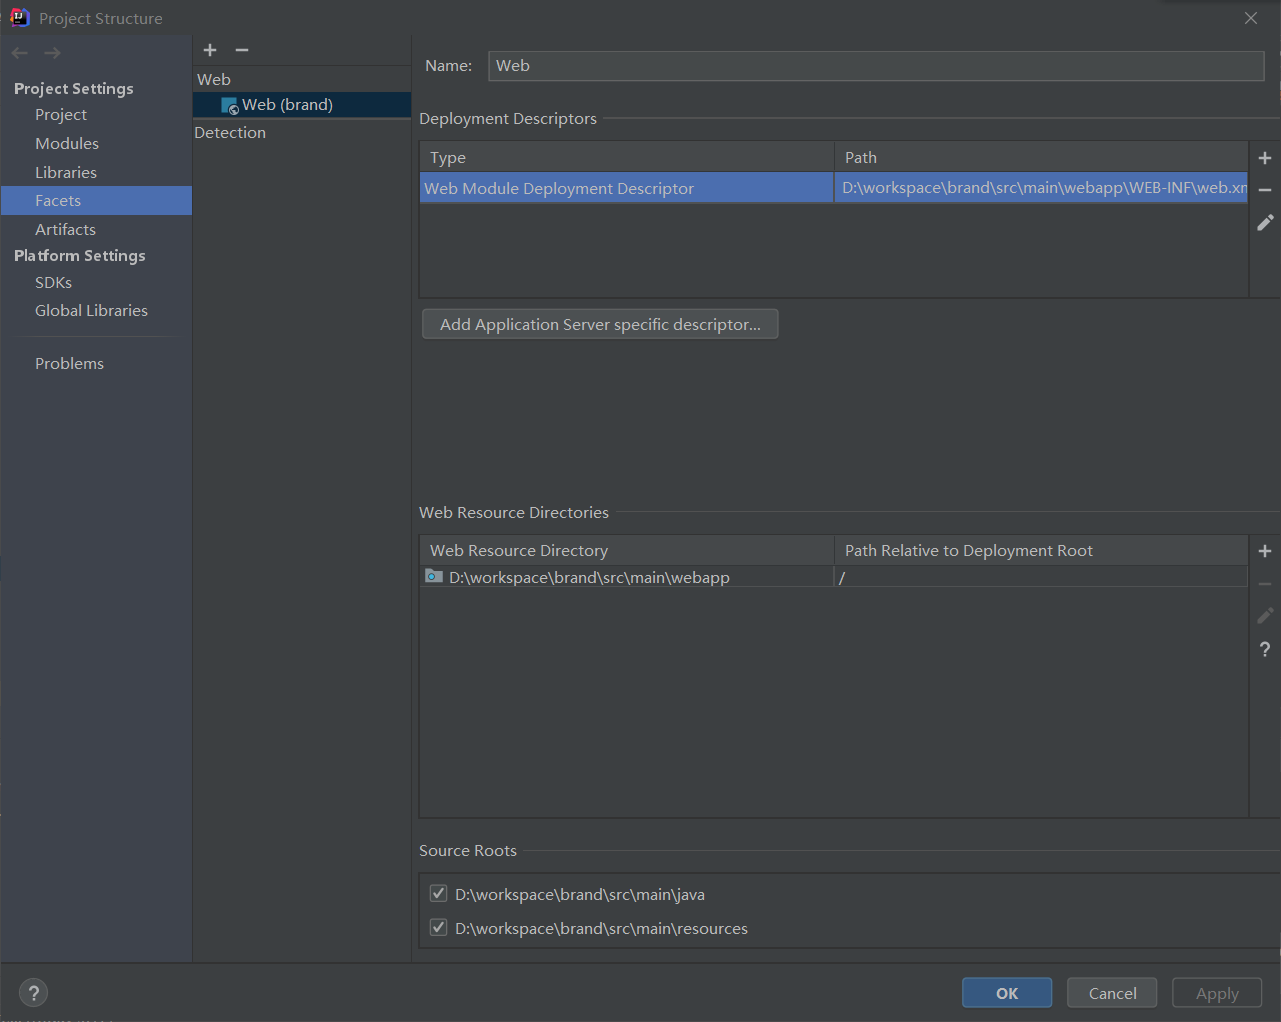Add a web resource directory
This screenshot has width=1281, height=1022.
[1265, 551]
